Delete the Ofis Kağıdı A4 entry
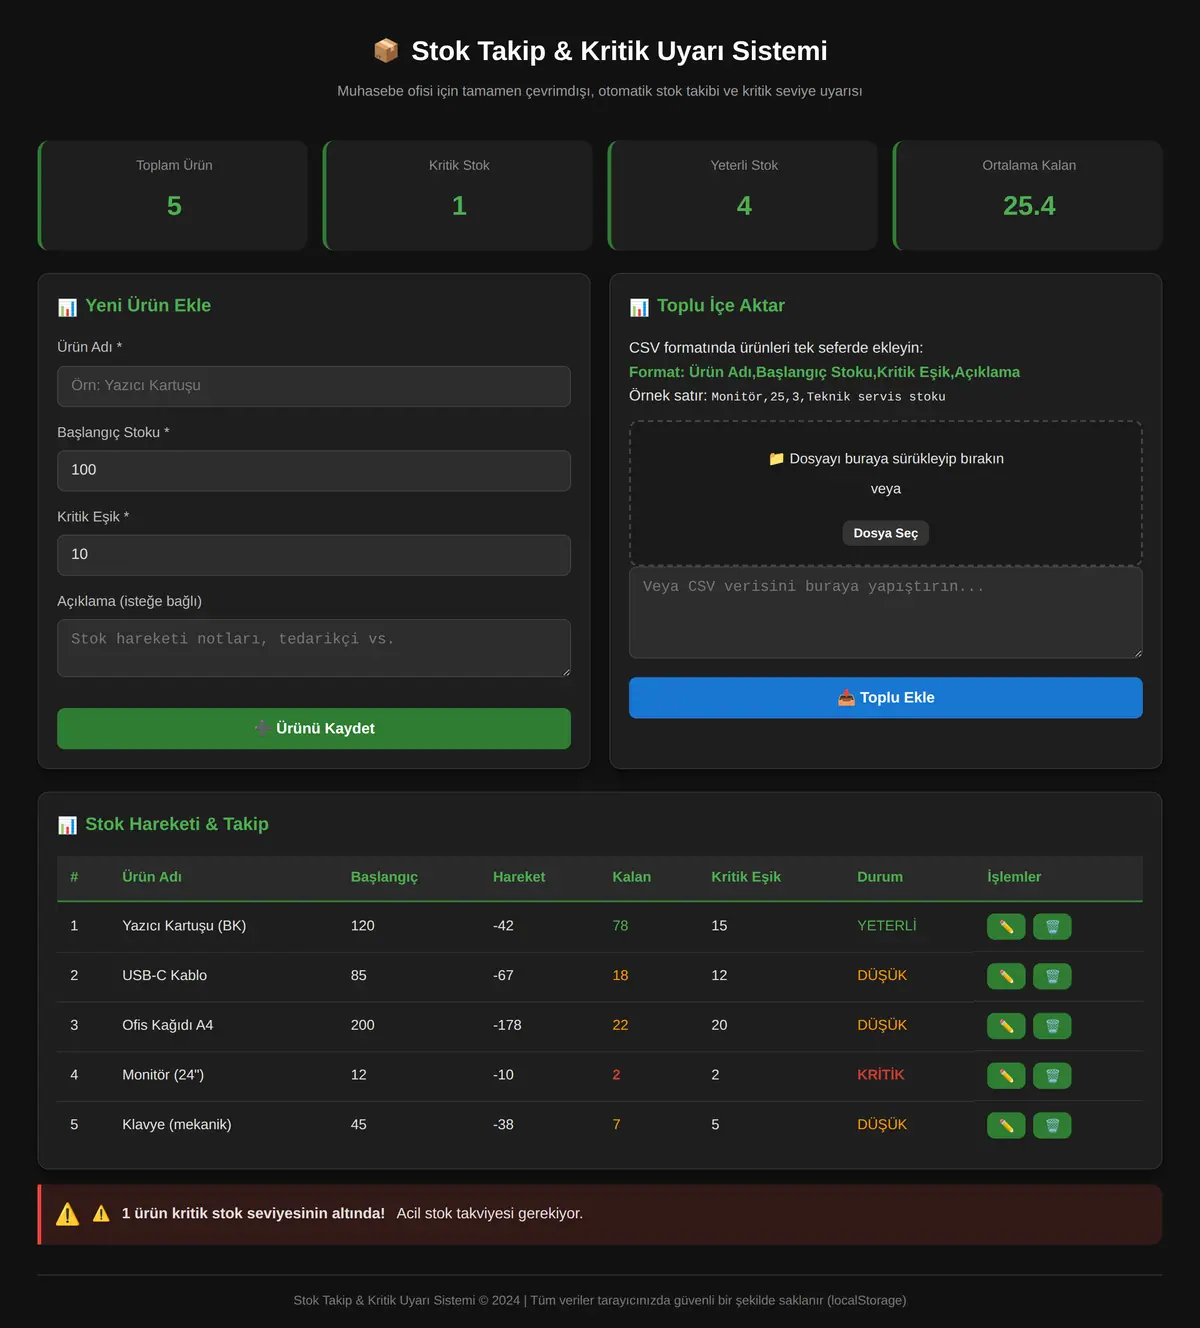The height and width of the screenshot is (1328, 1200). [1052, 1026]
